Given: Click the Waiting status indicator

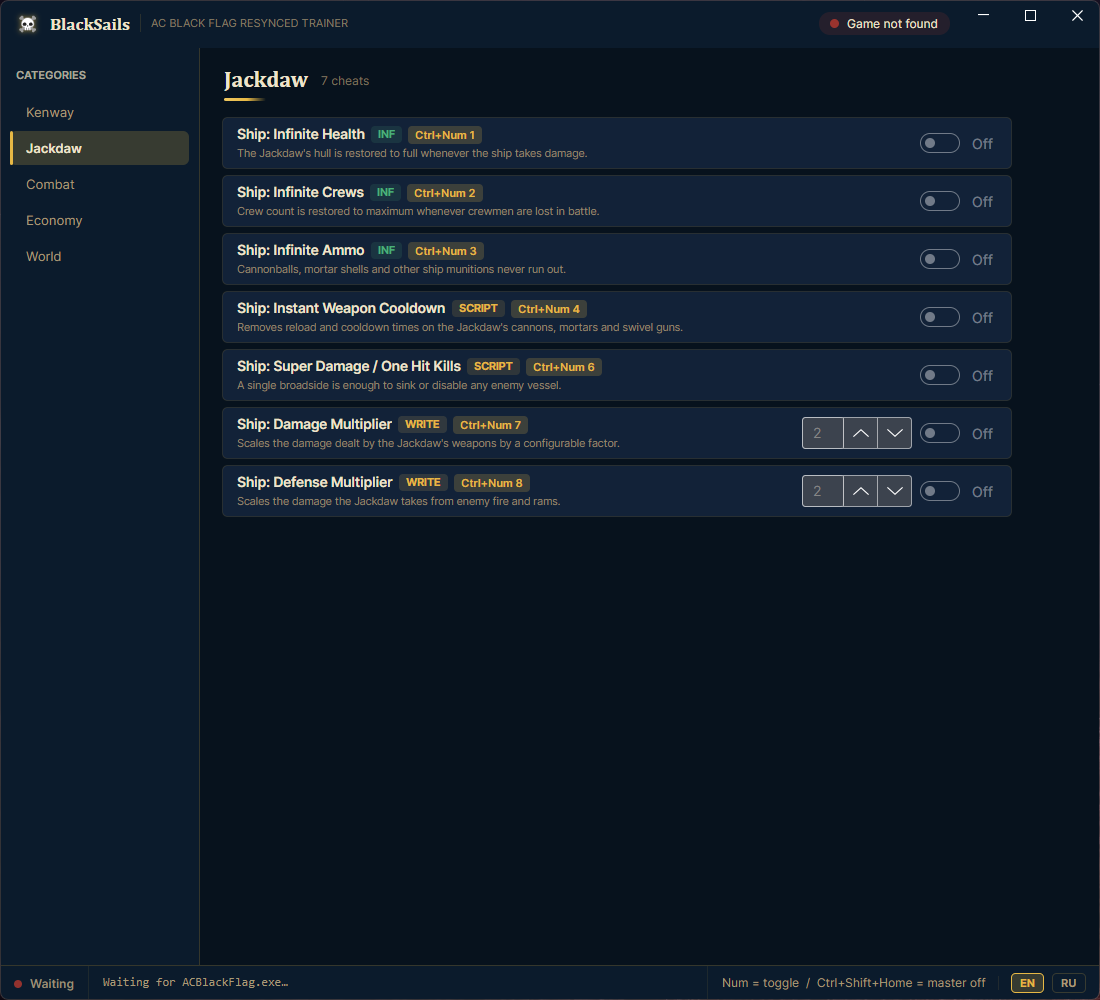Looking at the screenshot, I should pos(44,984).
